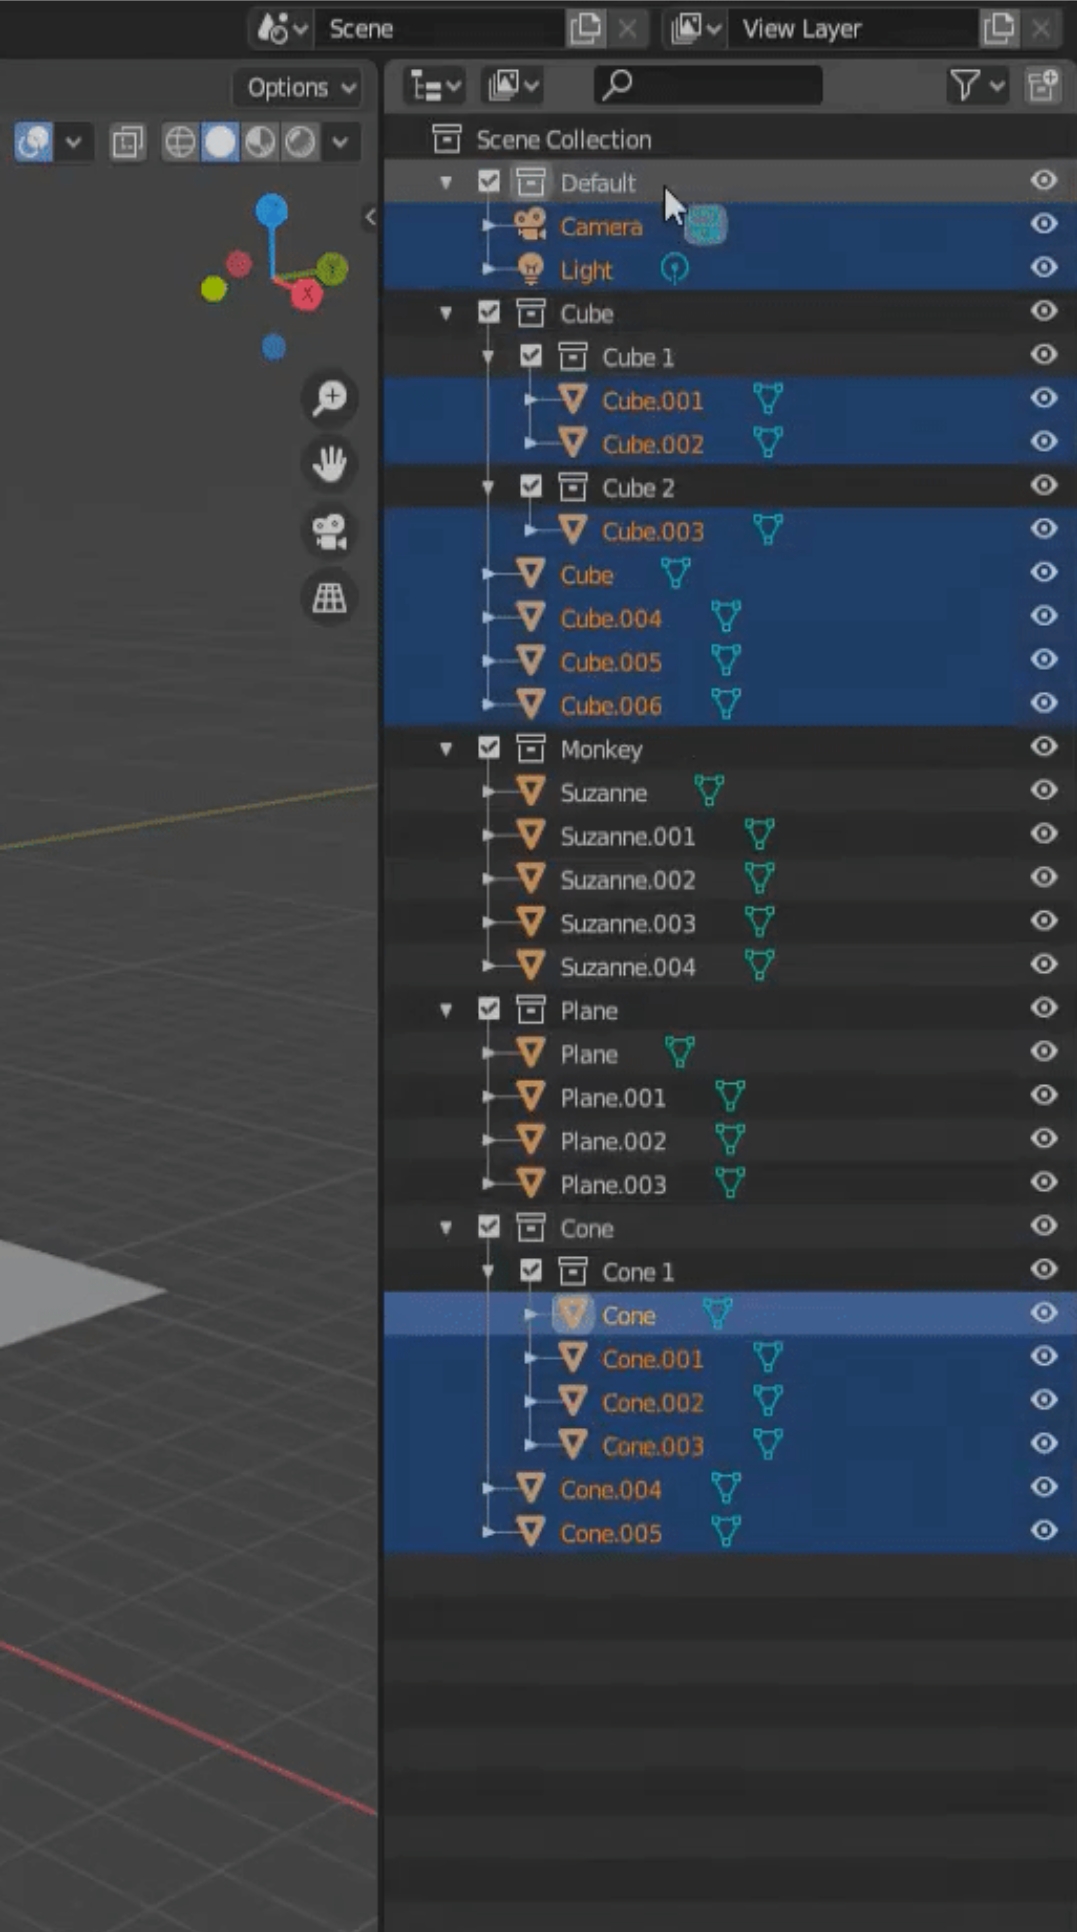Select material preview shading

pos(260,142)
